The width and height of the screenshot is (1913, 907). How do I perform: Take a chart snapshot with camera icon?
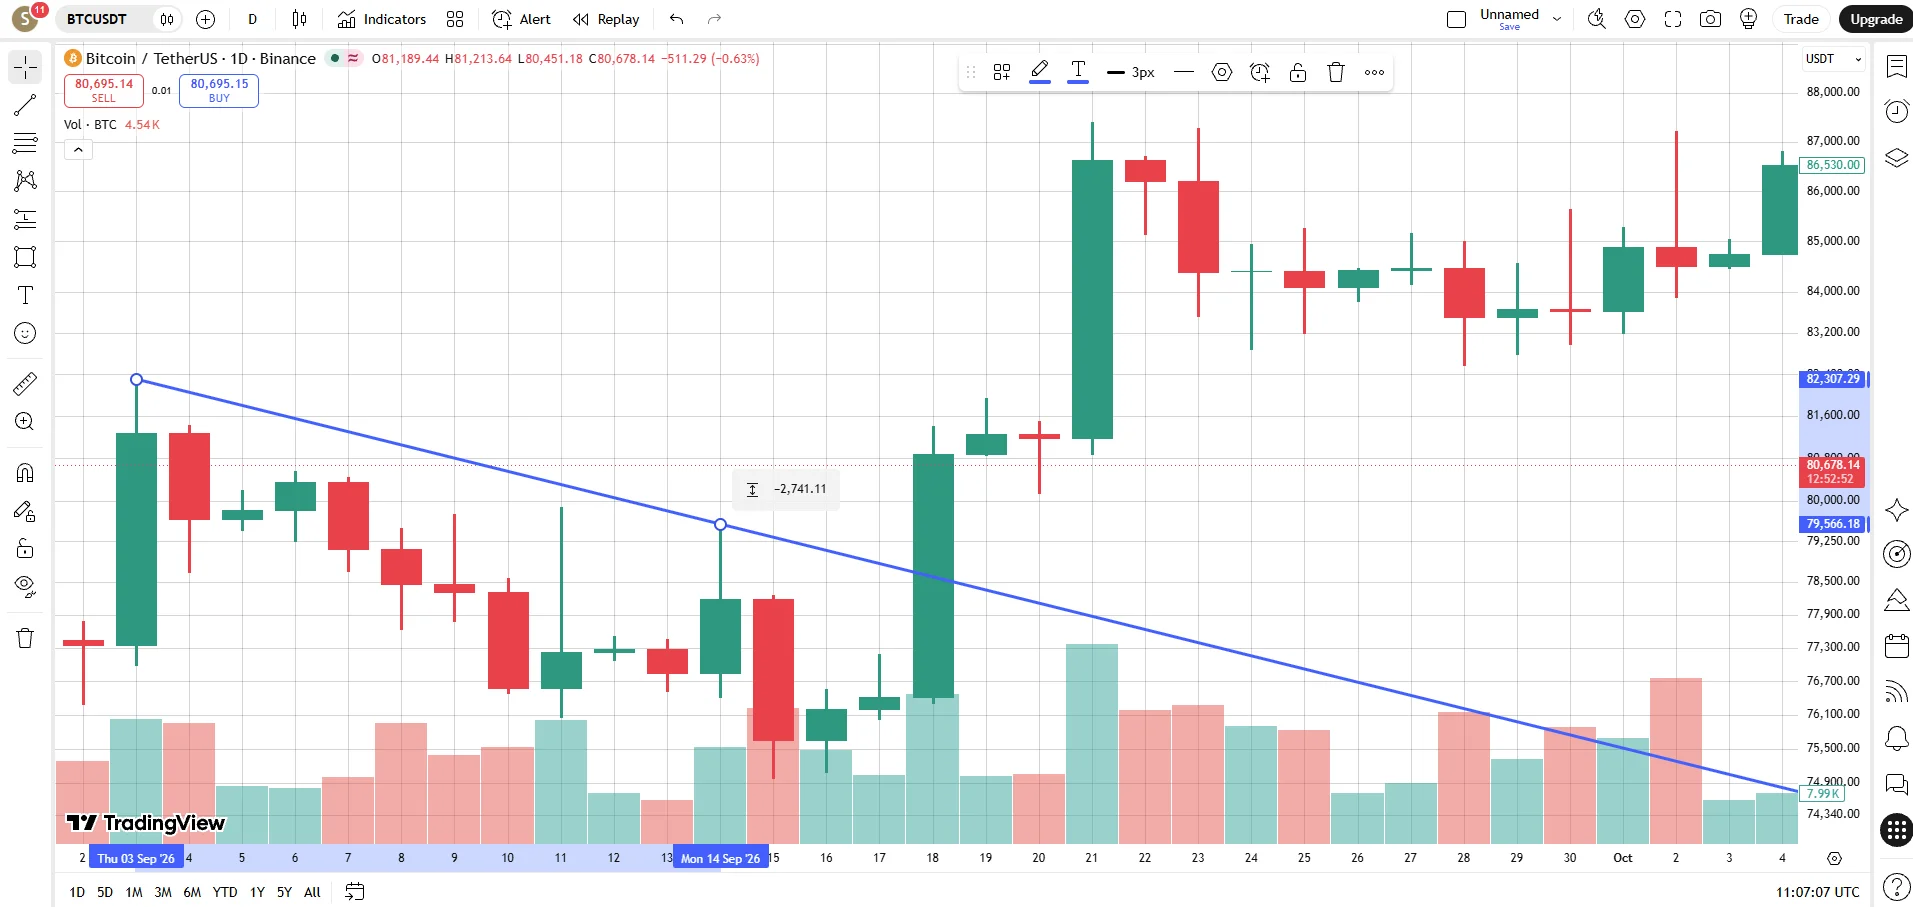(x=1710, y=19)
